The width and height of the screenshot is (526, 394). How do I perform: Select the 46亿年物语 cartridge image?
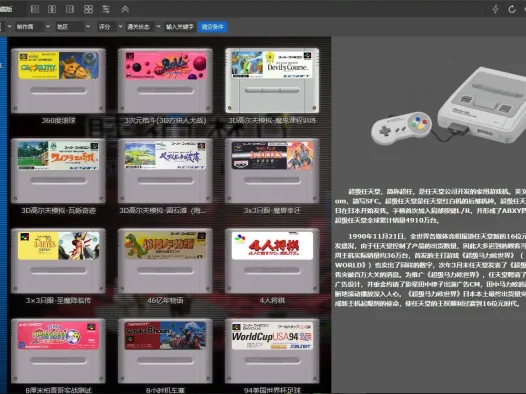tap(165, 261)
